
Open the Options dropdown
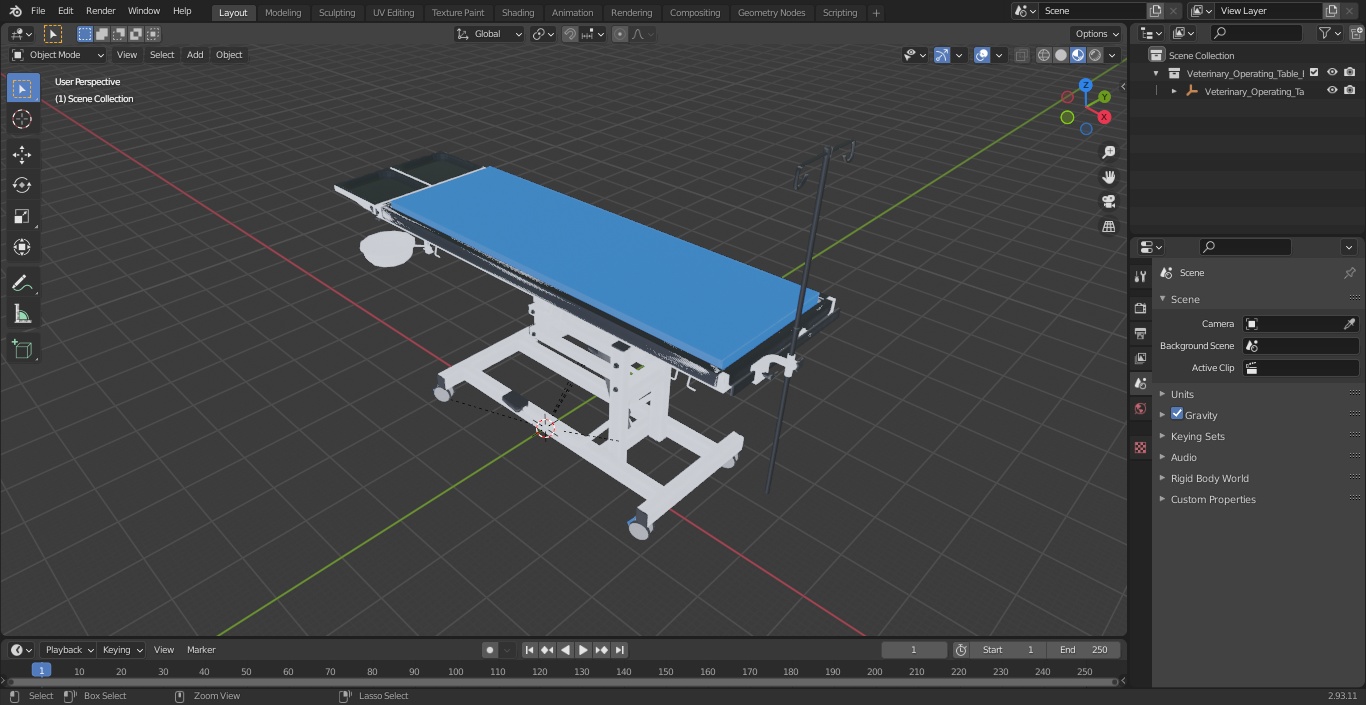[1097, 34]
